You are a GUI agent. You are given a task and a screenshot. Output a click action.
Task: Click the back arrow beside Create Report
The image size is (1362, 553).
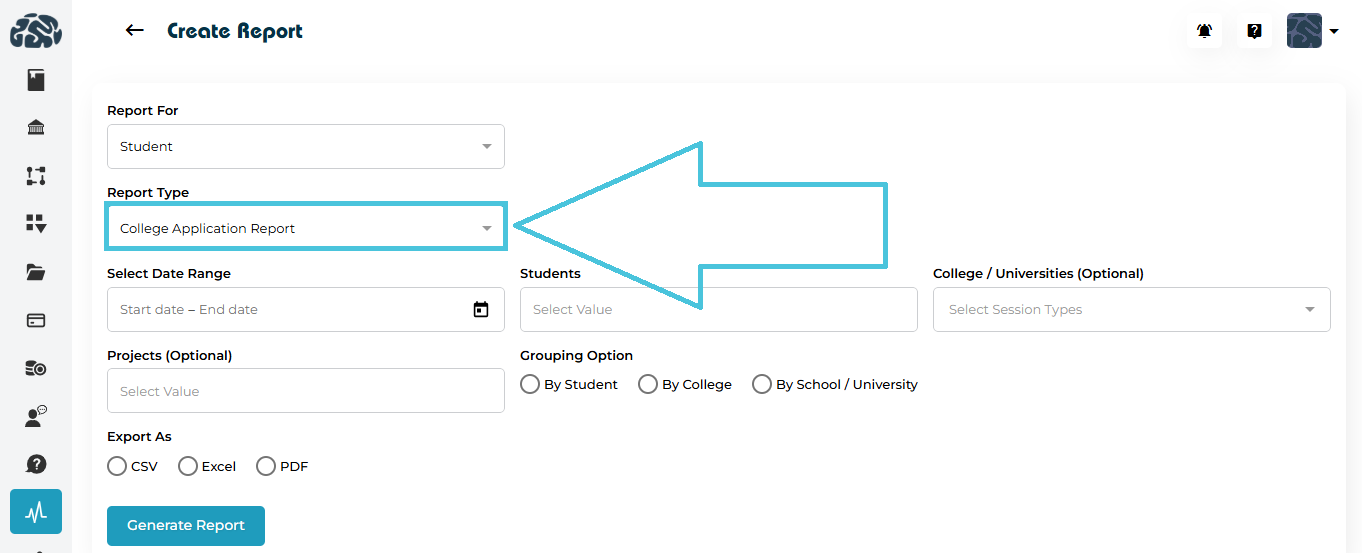click(x=134, y=31)
